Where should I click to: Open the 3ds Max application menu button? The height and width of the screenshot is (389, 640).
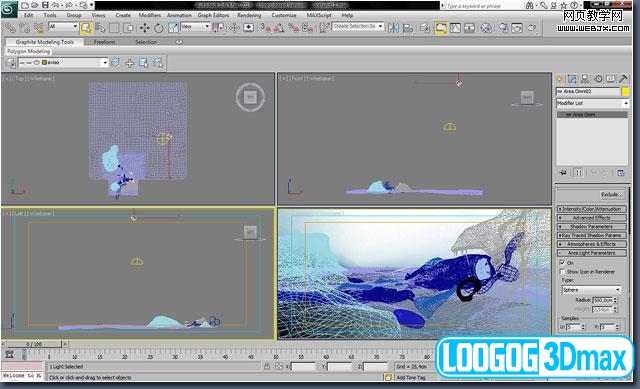[9, 9]
